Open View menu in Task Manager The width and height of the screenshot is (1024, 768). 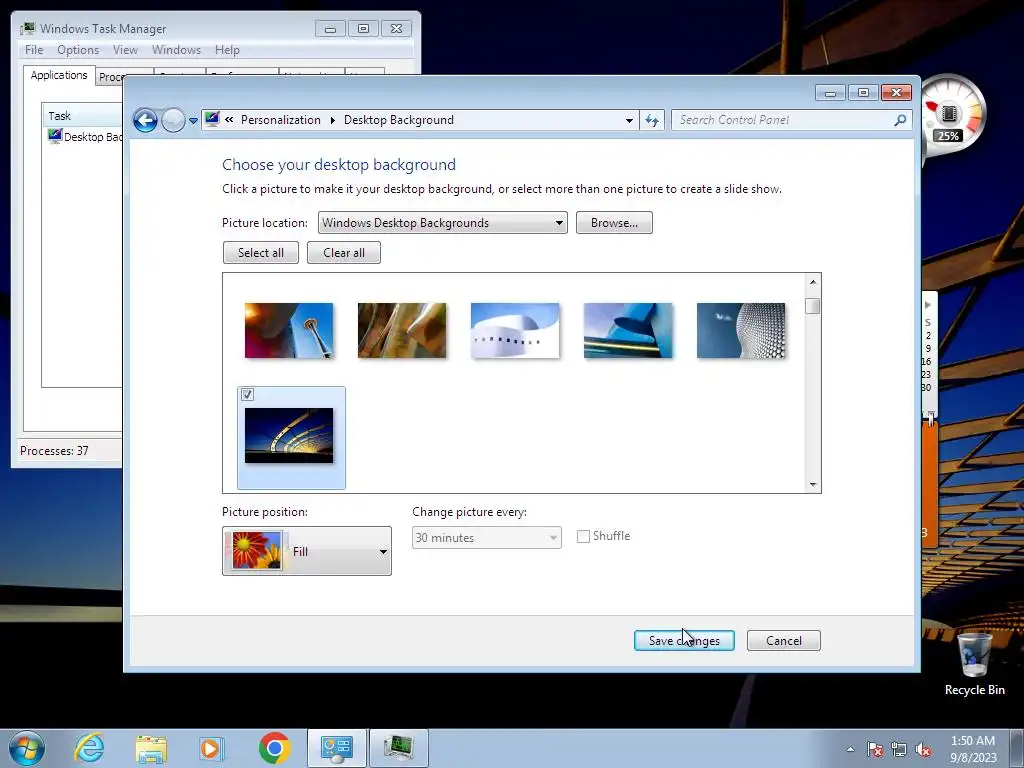(125, 50)
